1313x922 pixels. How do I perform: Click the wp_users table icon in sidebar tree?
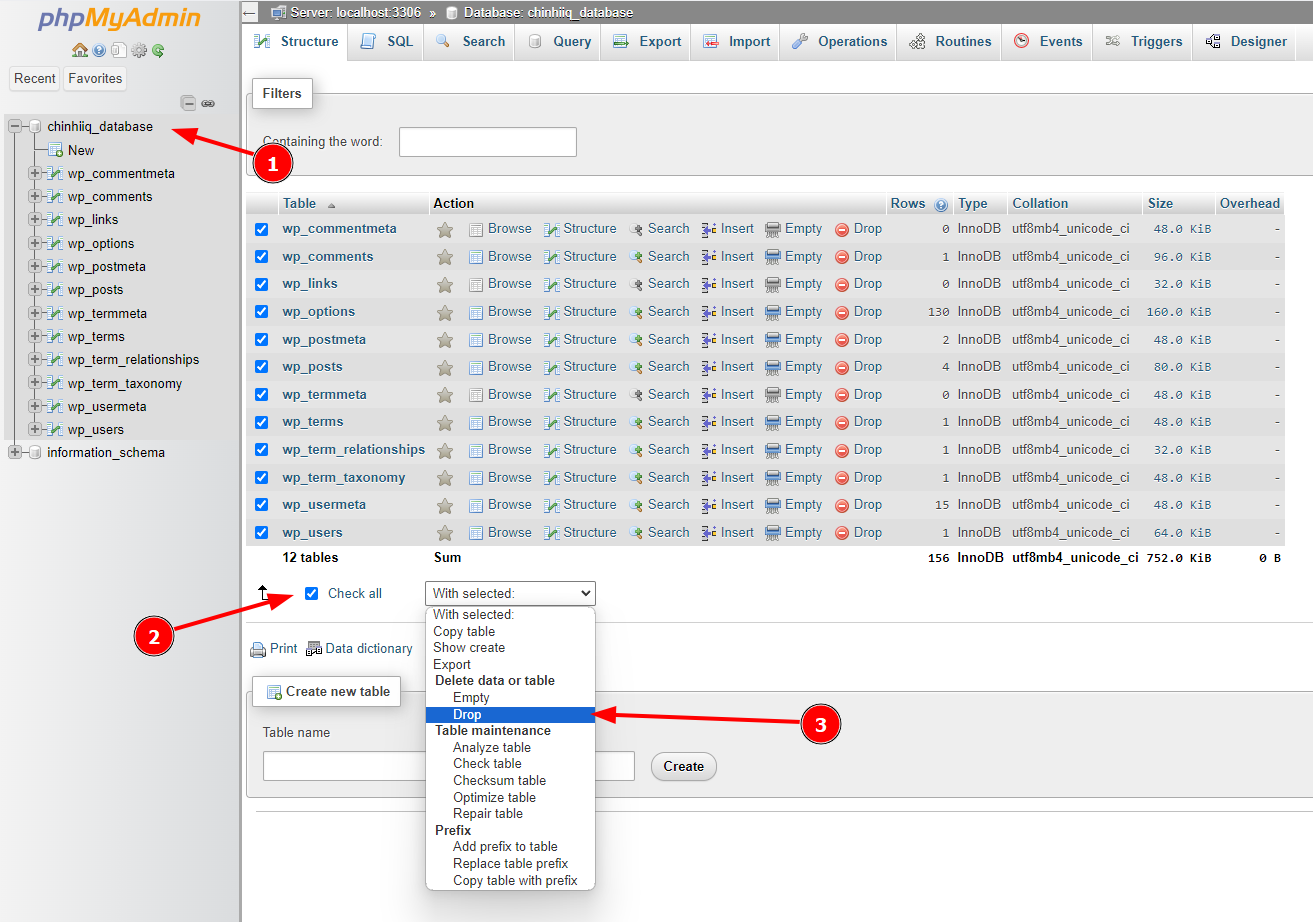click(x=56, y=430)
